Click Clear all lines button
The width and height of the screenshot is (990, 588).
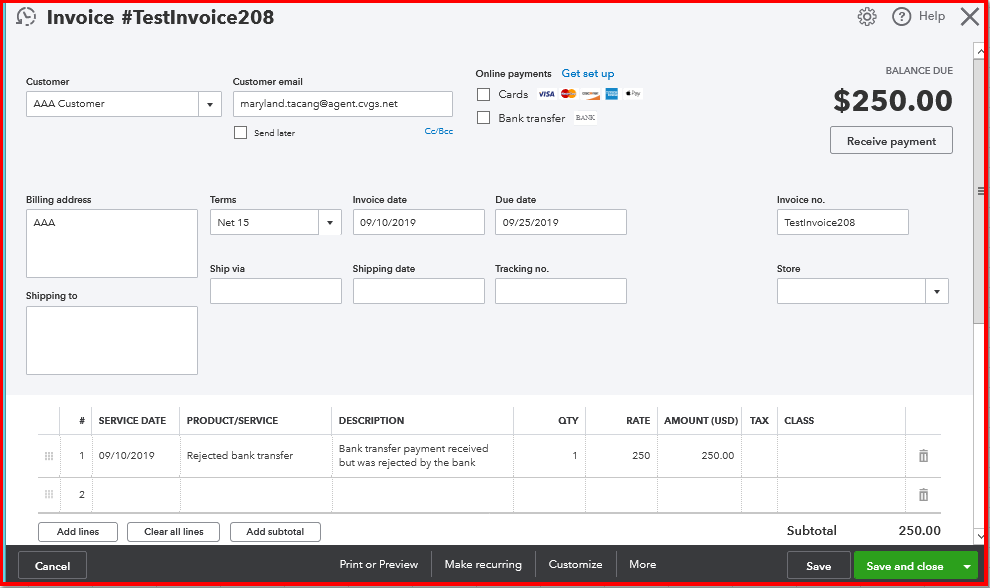[x=174, y=532]
